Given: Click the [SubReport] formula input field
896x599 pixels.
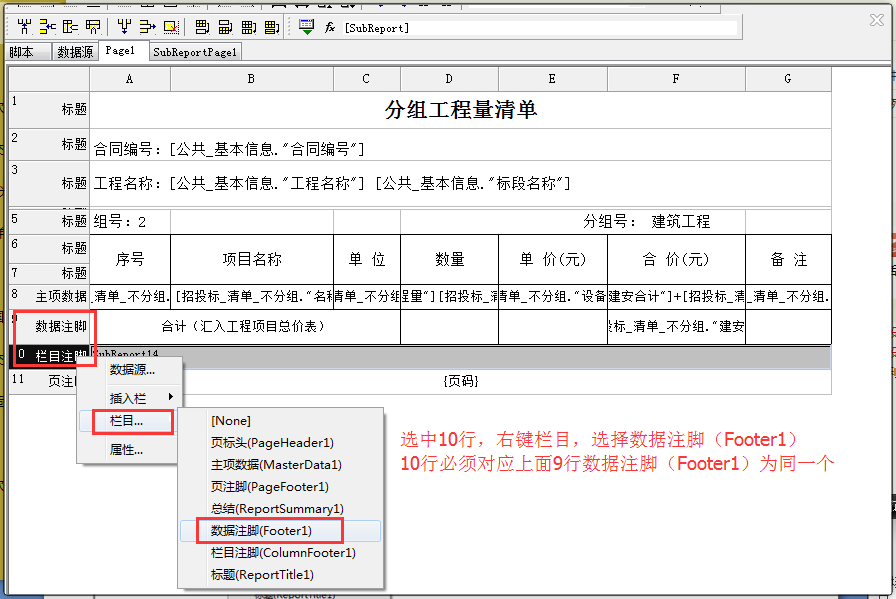Looking at the screenshot, I should 540,28.
